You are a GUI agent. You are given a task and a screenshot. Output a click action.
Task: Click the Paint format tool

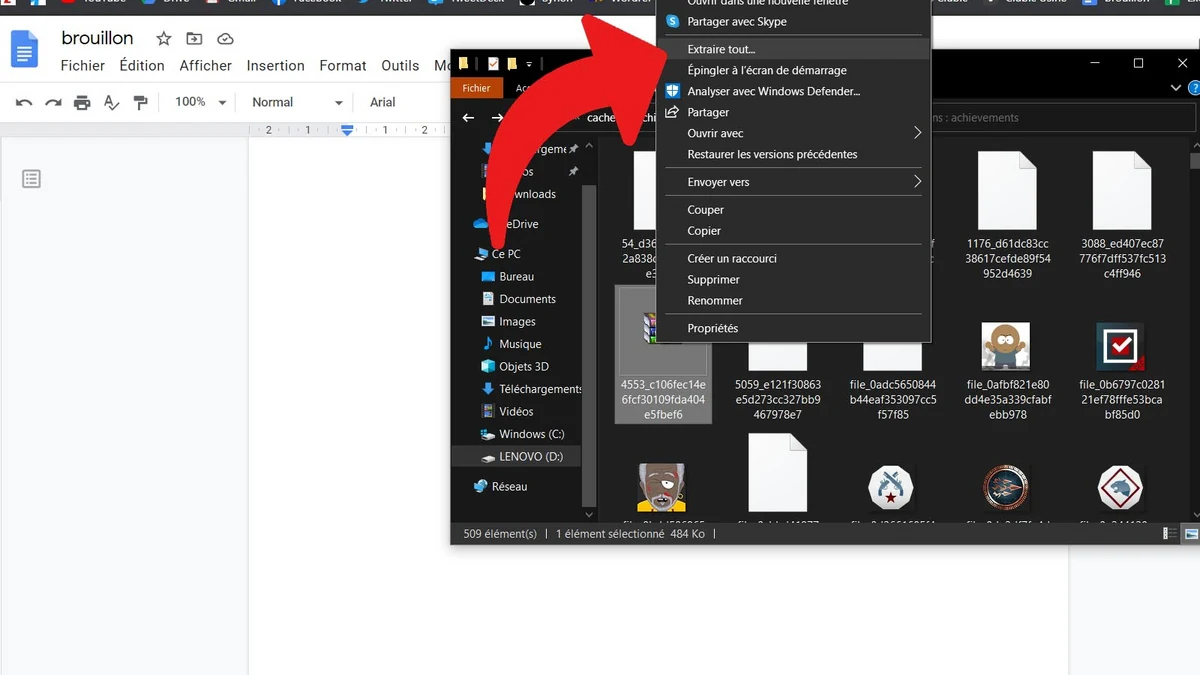(x=140, y=102)
